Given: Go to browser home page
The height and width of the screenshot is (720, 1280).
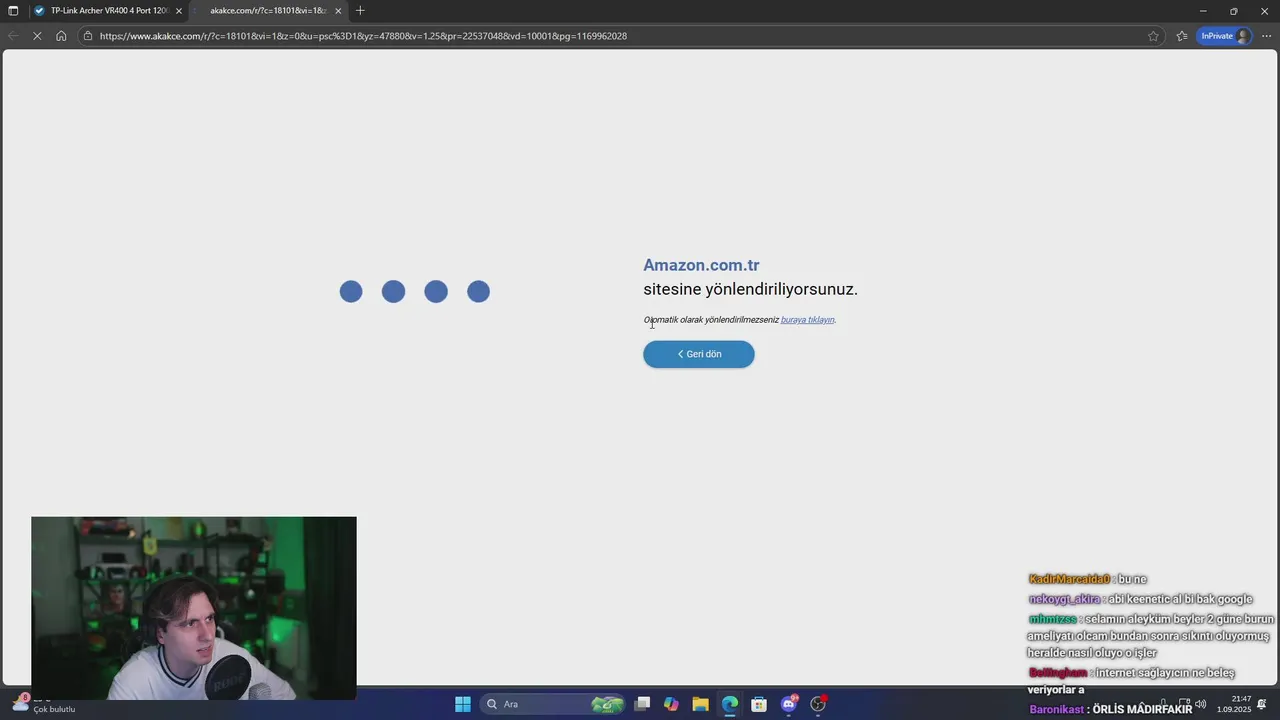Looking at the screenshot, I should pos(61,36).
